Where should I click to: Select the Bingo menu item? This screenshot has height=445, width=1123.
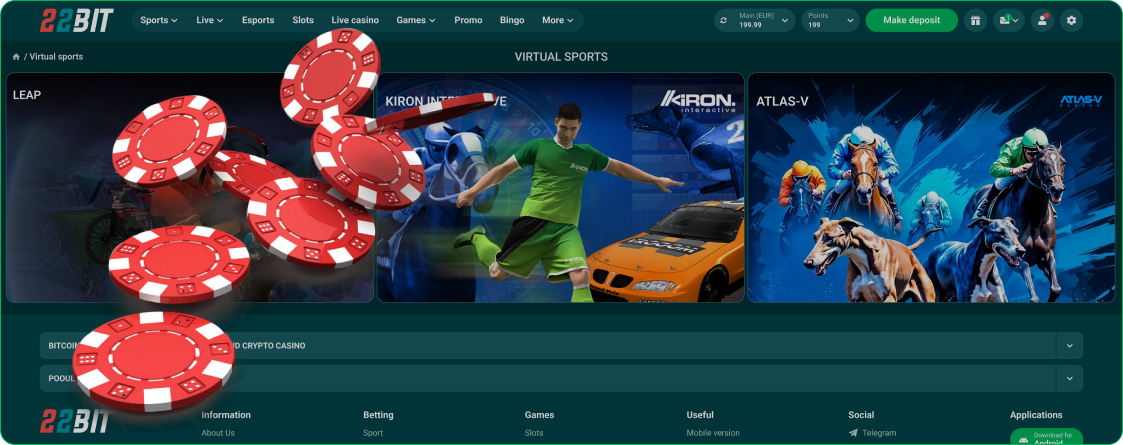(511, 20)
